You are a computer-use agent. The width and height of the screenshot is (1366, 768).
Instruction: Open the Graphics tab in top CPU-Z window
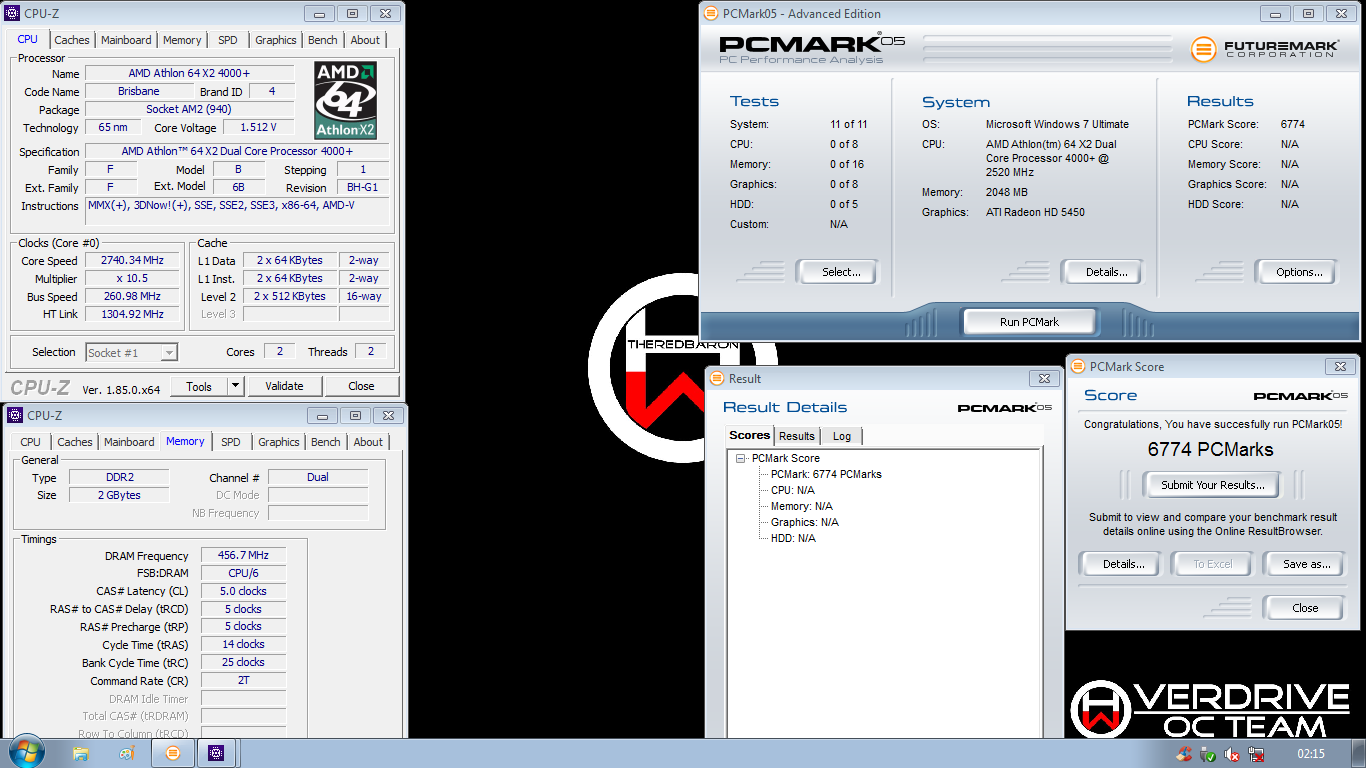(276, 40)
